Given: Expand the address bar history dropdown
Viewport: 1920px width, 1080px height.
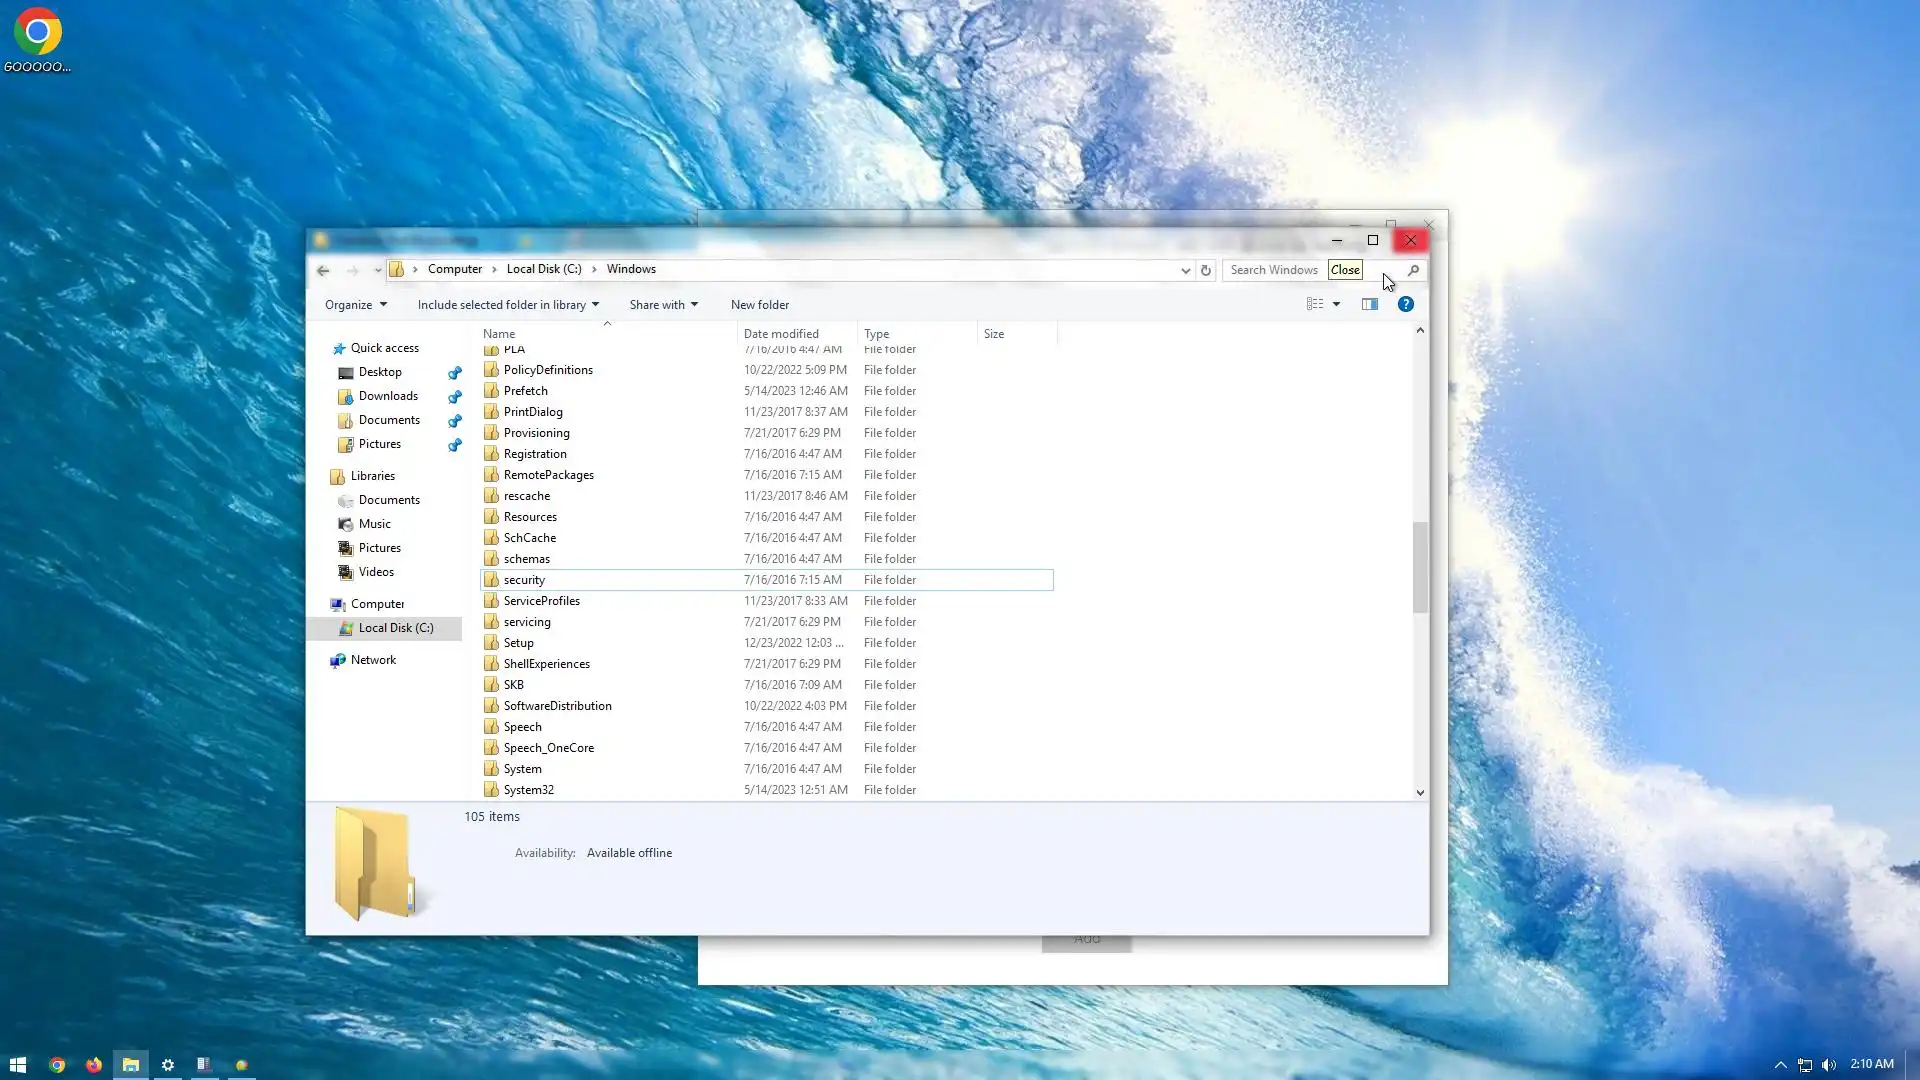Looking at the screenshot, I should [x=1185, y=270].
